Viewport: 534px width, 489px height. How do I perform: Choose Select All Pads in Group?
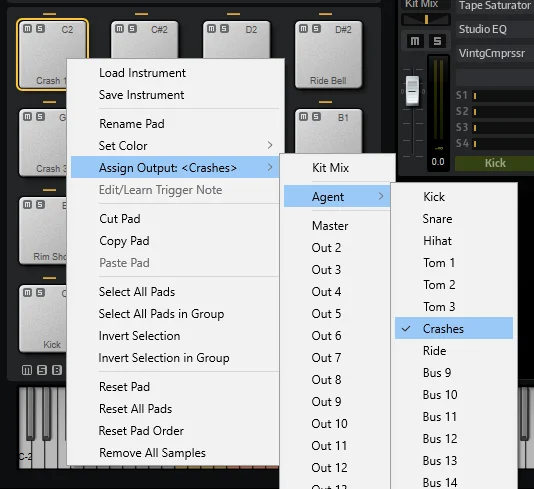pos(175,314)
